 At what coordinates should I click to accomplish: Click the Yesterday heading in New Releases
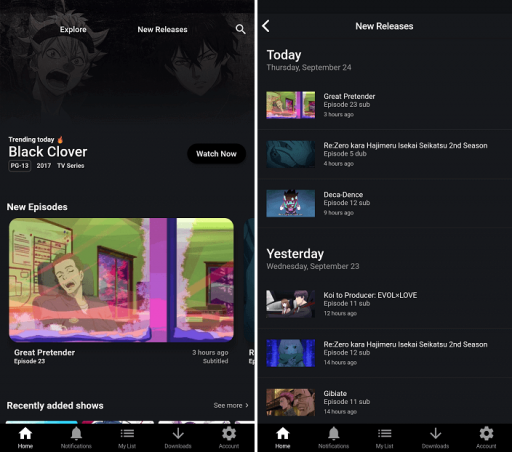tap(295, 254)
